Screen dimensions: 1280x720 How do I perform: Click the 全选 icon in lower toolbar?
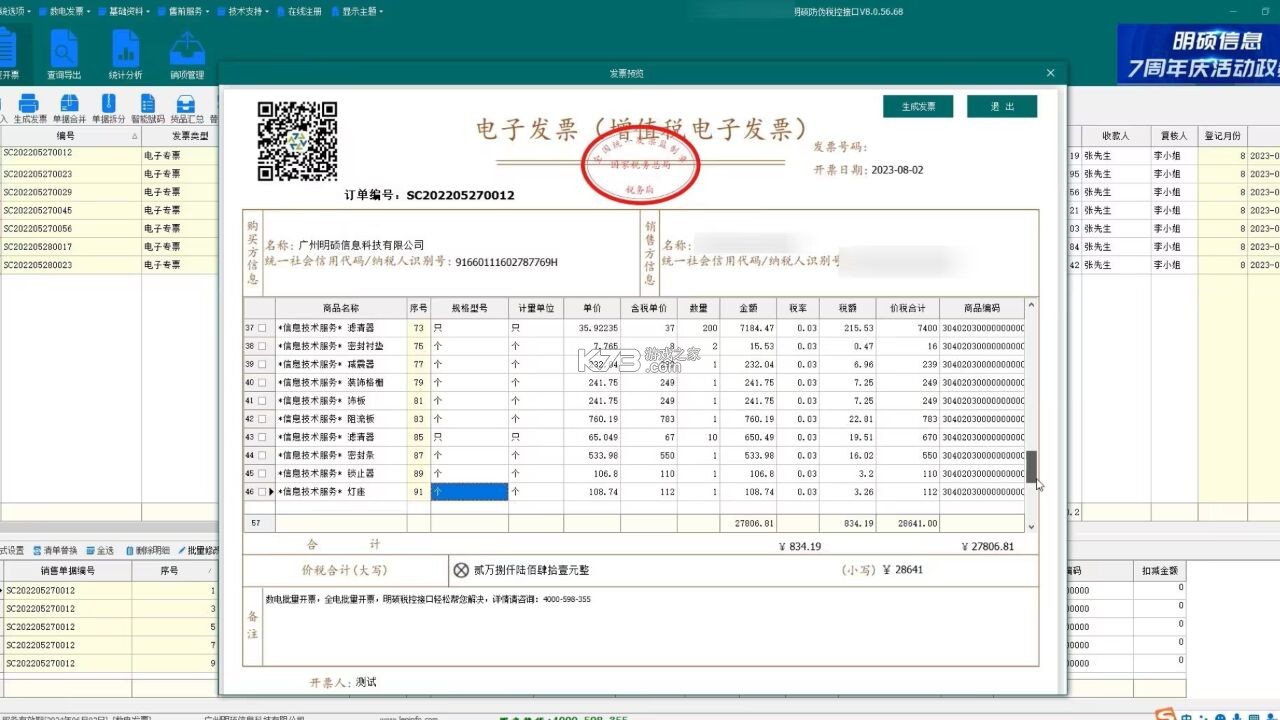coord(90,551)
